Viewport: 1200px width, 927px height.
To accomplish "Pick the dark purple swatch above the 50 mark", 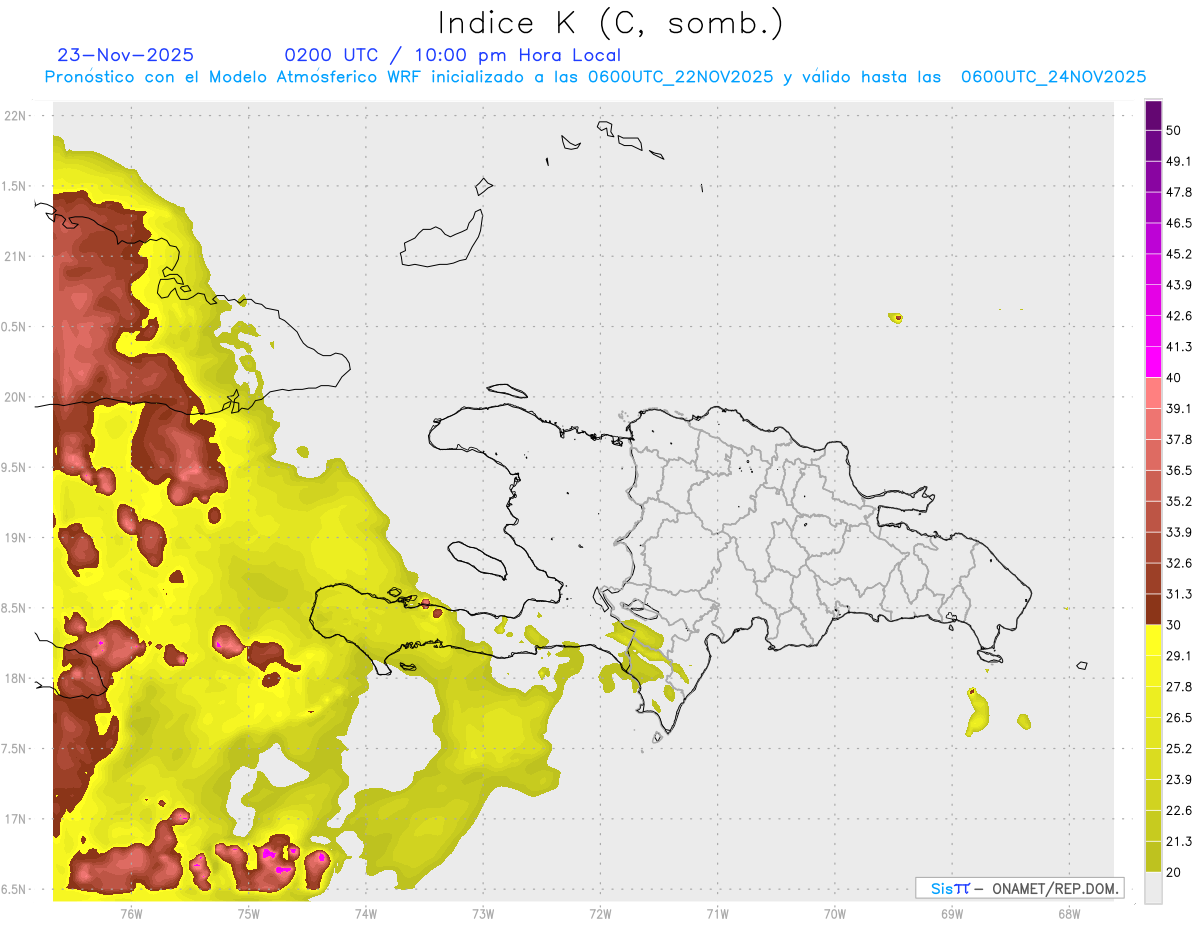I will 1153,115.
